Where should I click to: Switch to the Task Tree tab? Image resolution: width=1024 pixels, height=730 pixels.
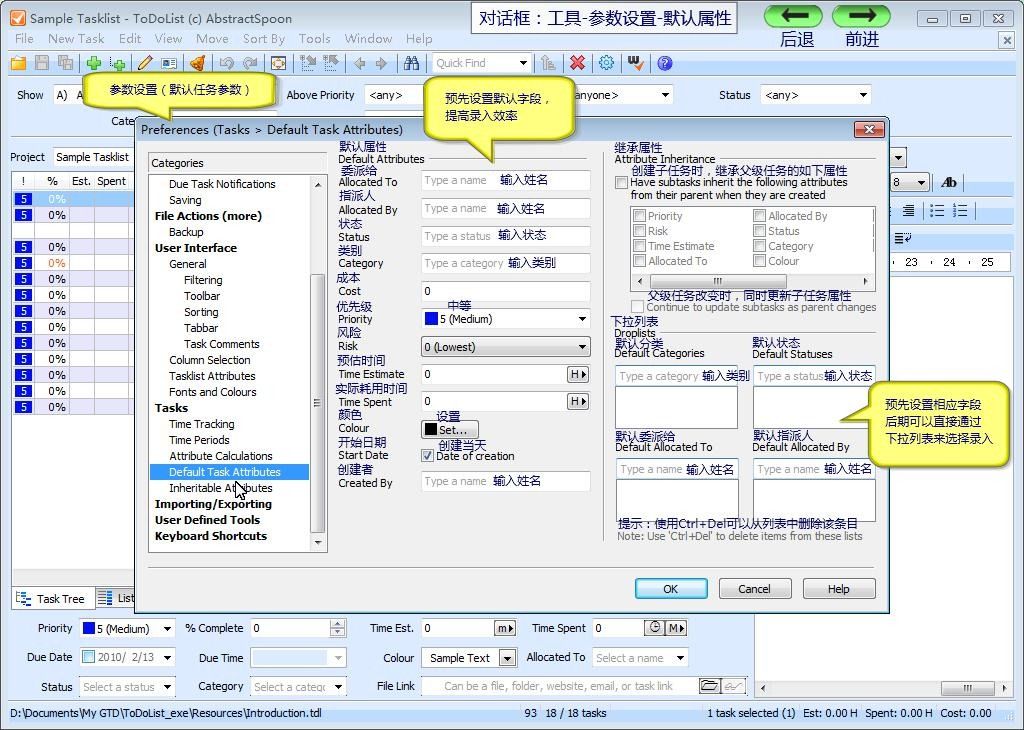(52, 599)
